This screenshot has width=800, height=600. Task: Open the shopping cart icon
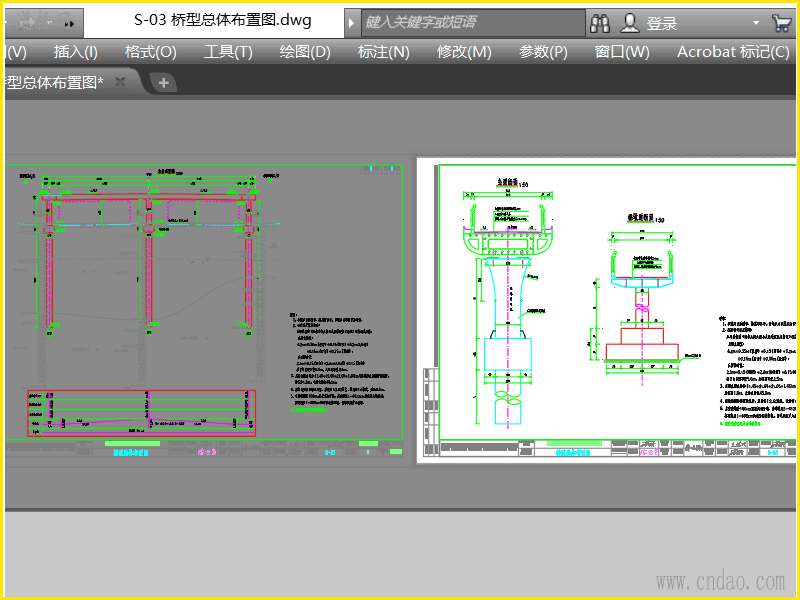pos(781,23)
